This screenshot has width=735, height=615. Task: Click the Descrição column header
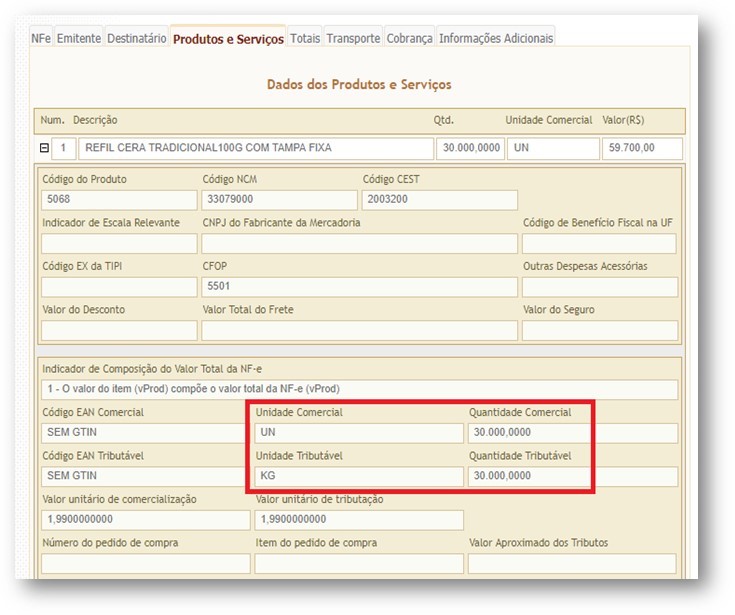pos(95,120)
